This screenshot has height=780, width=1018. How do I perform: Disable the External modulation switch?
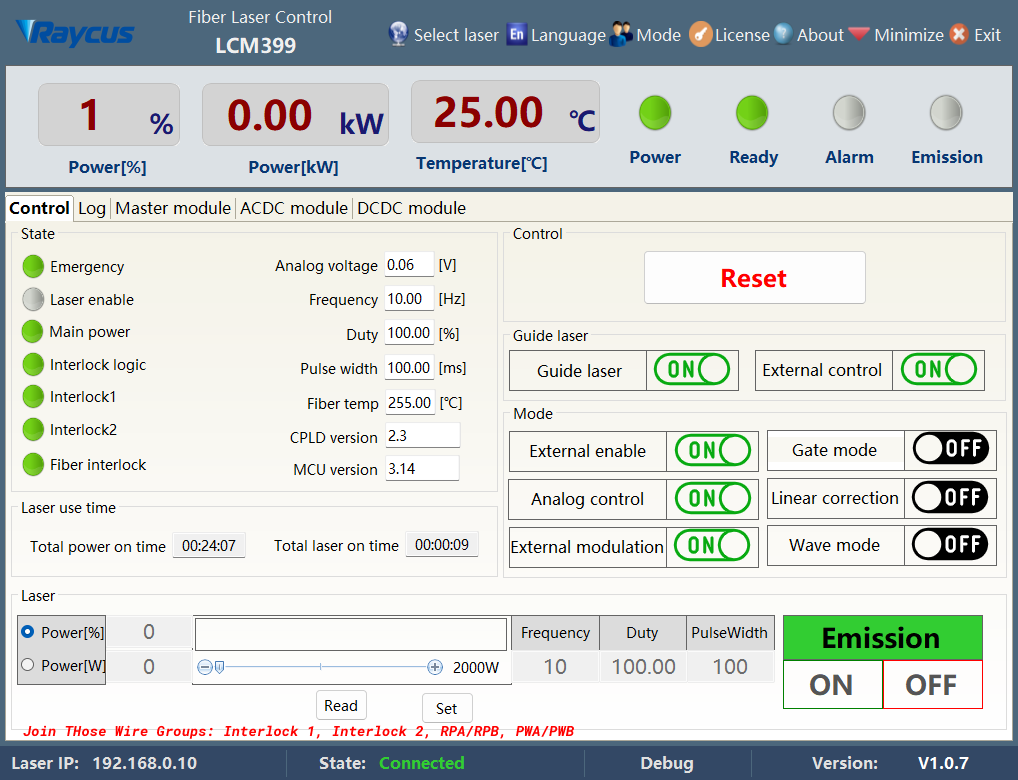[x=712, y=545]
